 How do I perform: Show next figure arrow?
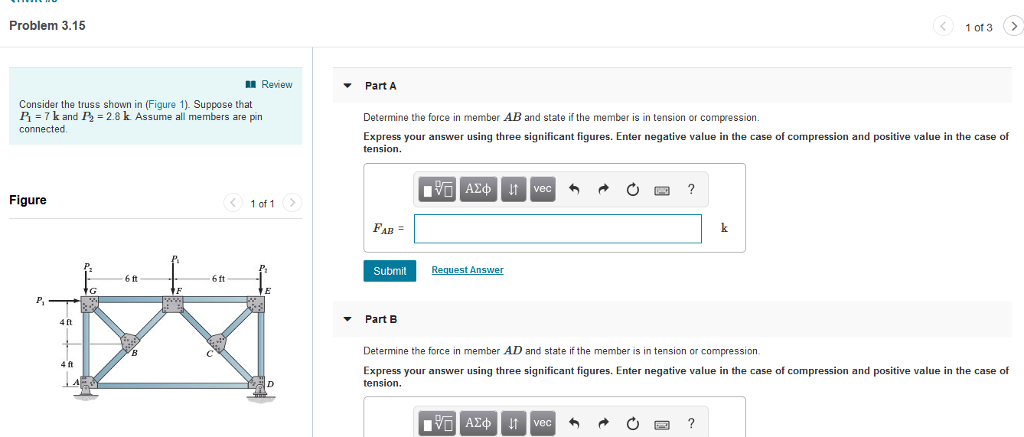tap(293, 203)
